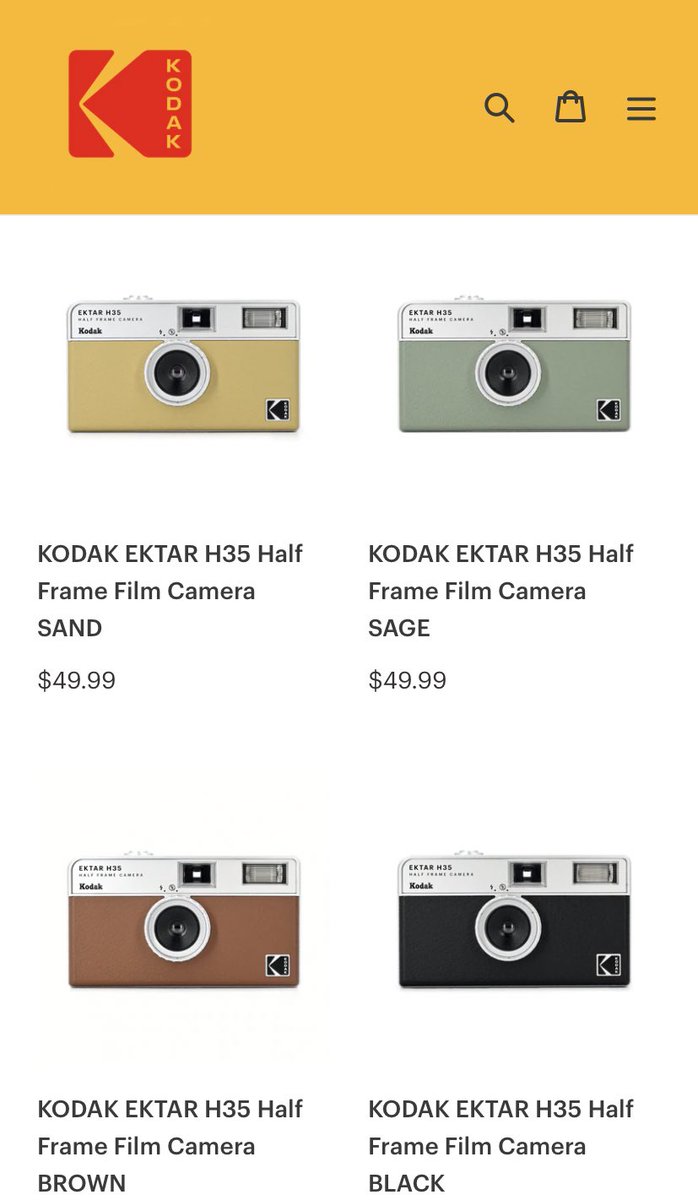Select the BROWN camera product image
This screenshot has height=1200, width=698.
point(184,922)
